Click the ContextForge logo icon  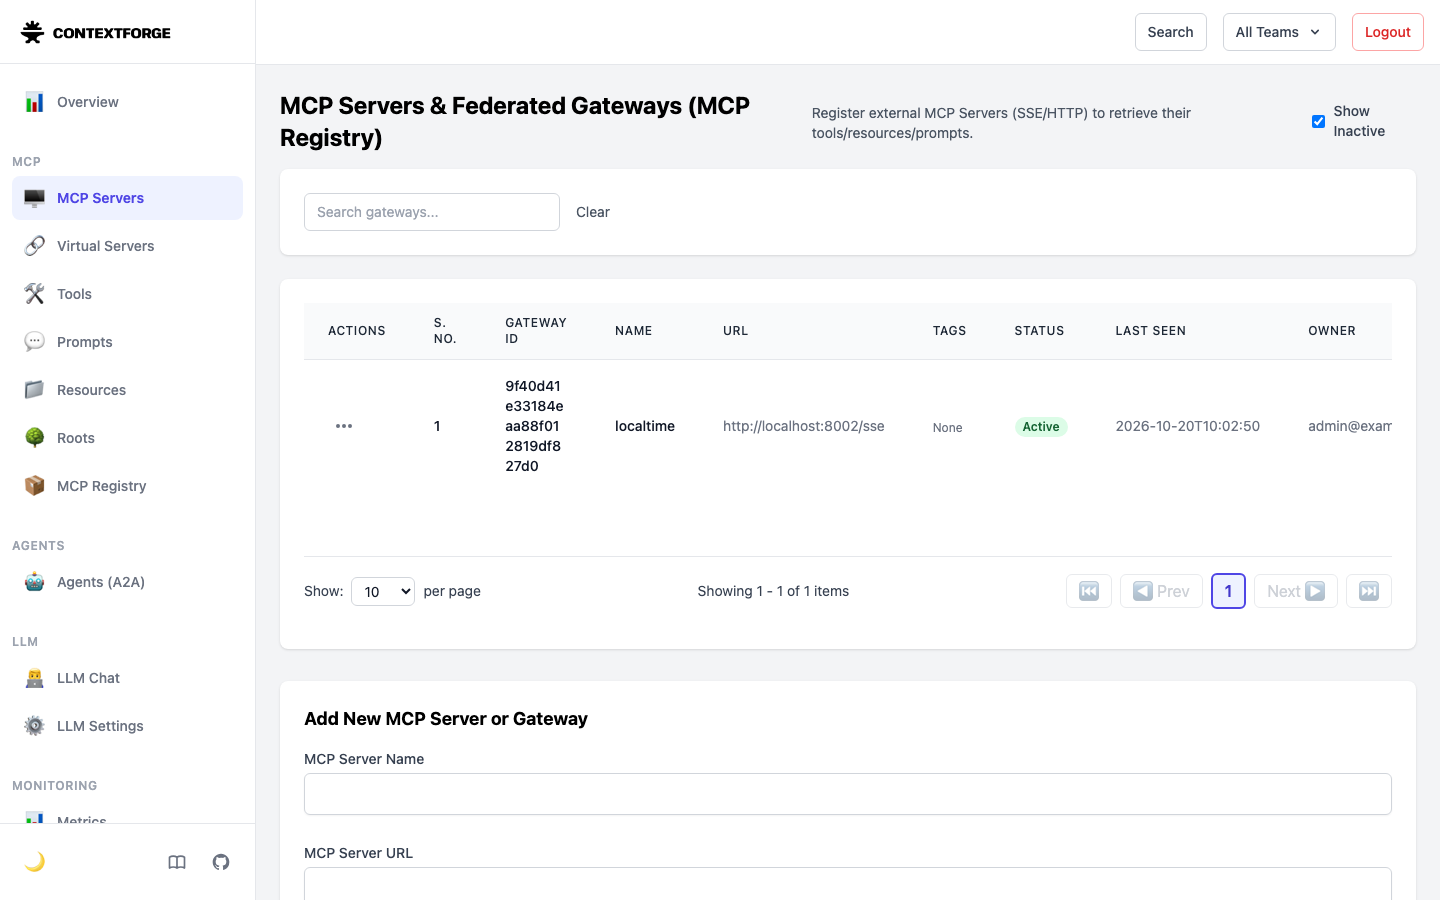pyautogui.click(x=32, y=32)
